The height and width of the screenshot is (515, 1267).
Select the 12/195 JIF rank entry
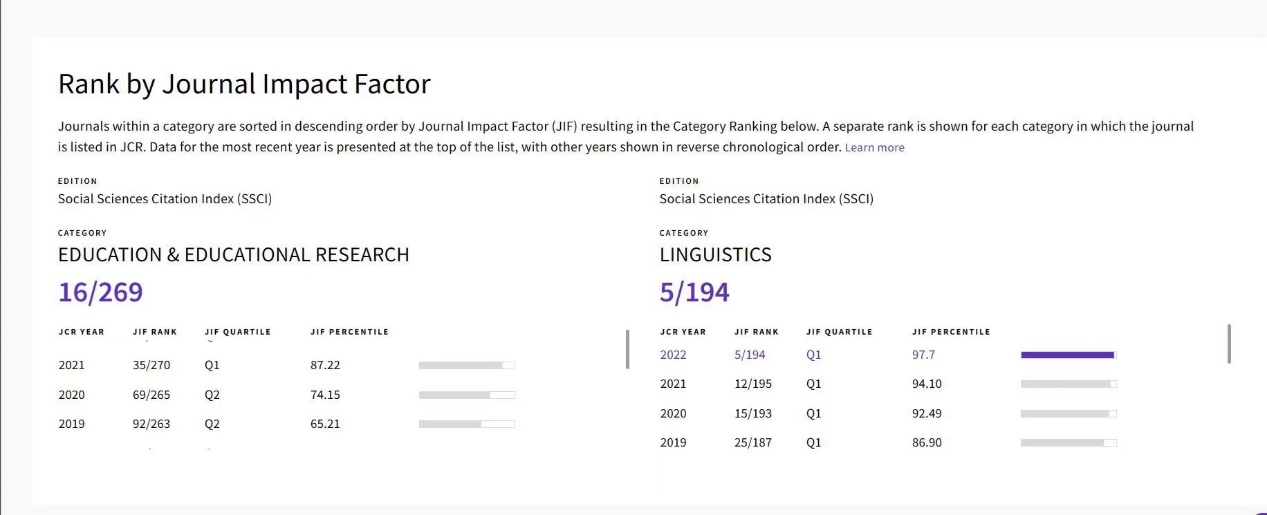[x=752, y=384]
